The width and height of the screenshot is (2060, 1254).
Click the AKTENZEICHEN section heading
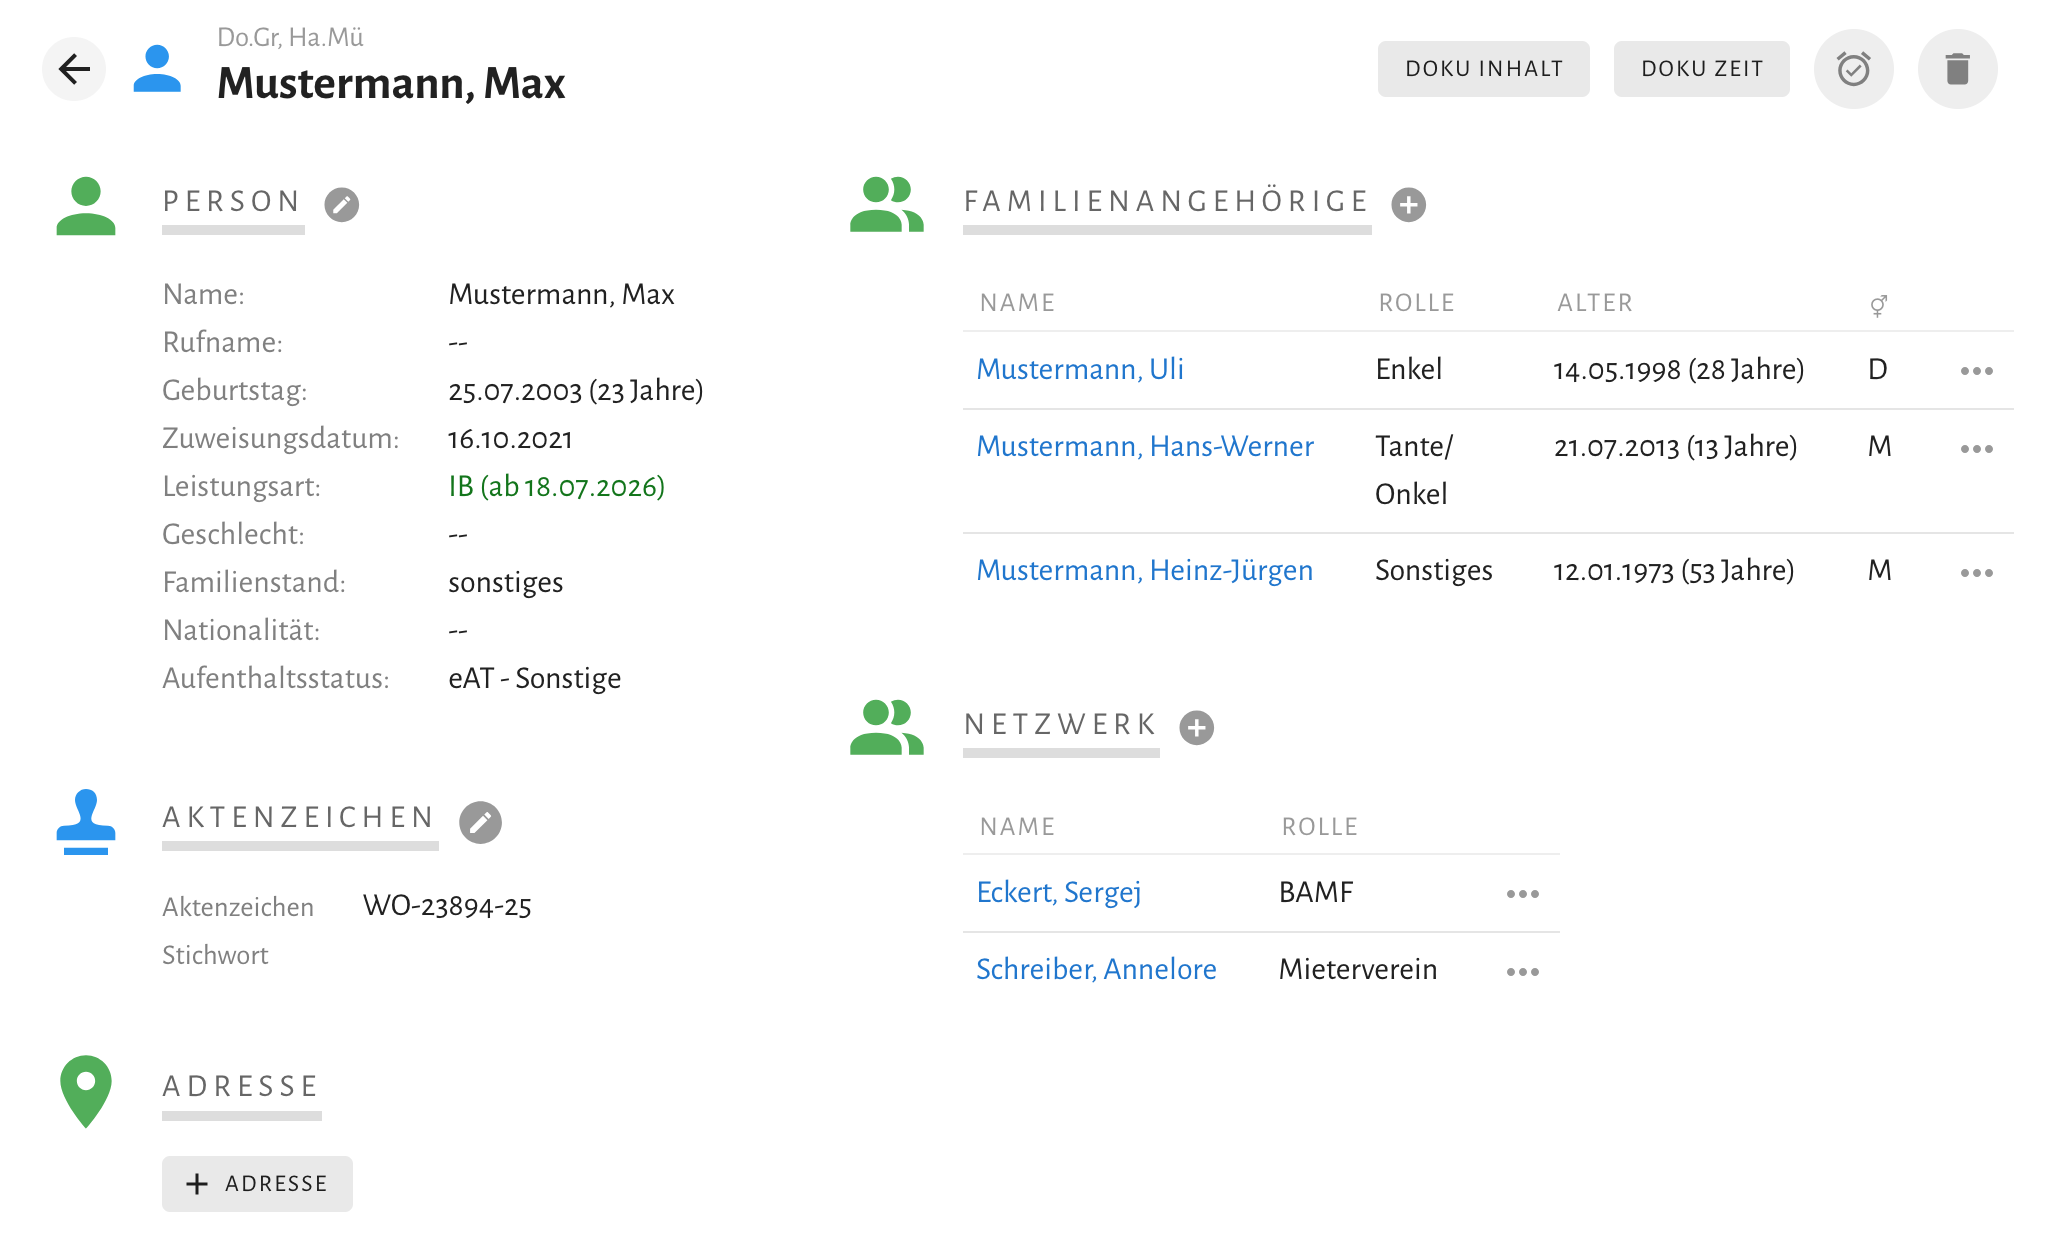tap(299, 818)
